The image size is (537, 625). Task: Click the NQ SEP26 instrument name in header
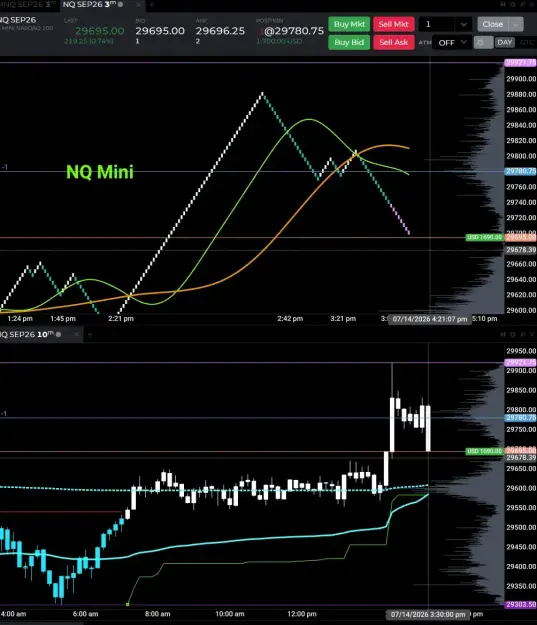click(18, 20)
